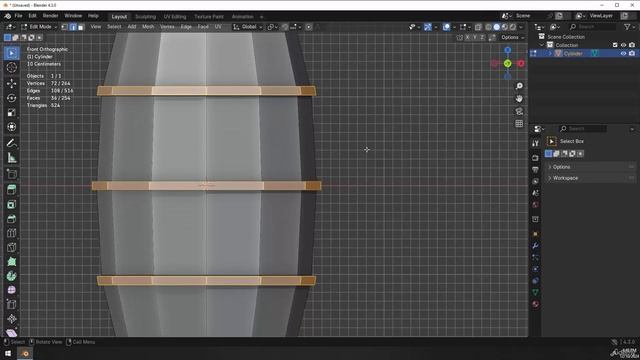This screenshot has height=360, width=640.
Task: Open the Edit Mode dropdown
Action: point(39,27)
